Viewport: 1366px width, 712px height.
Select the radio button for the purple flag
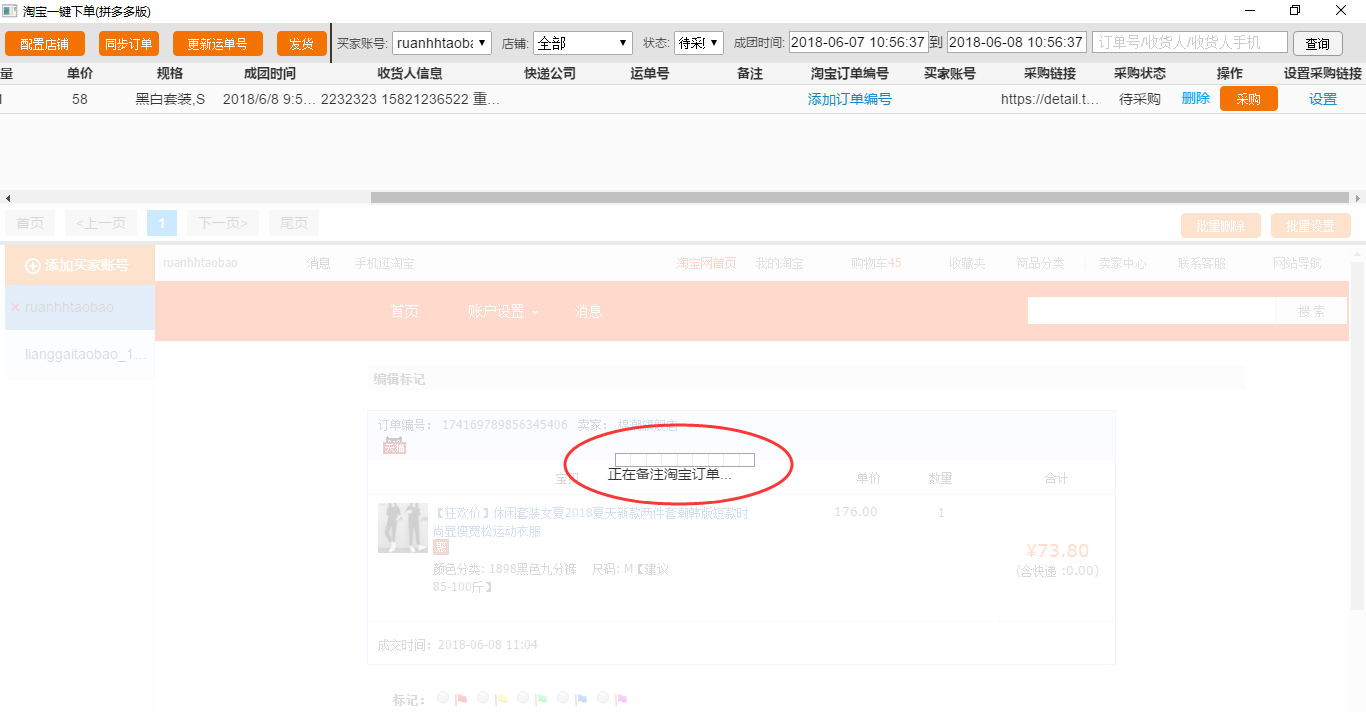coord(603,698)
